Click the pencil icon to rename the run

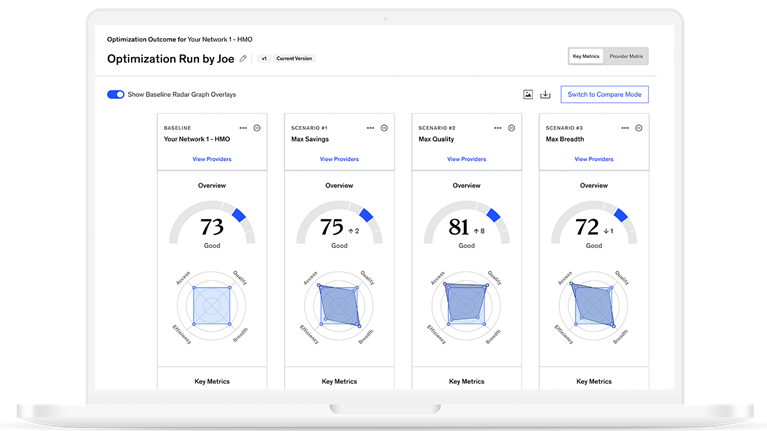coord(243,58)
